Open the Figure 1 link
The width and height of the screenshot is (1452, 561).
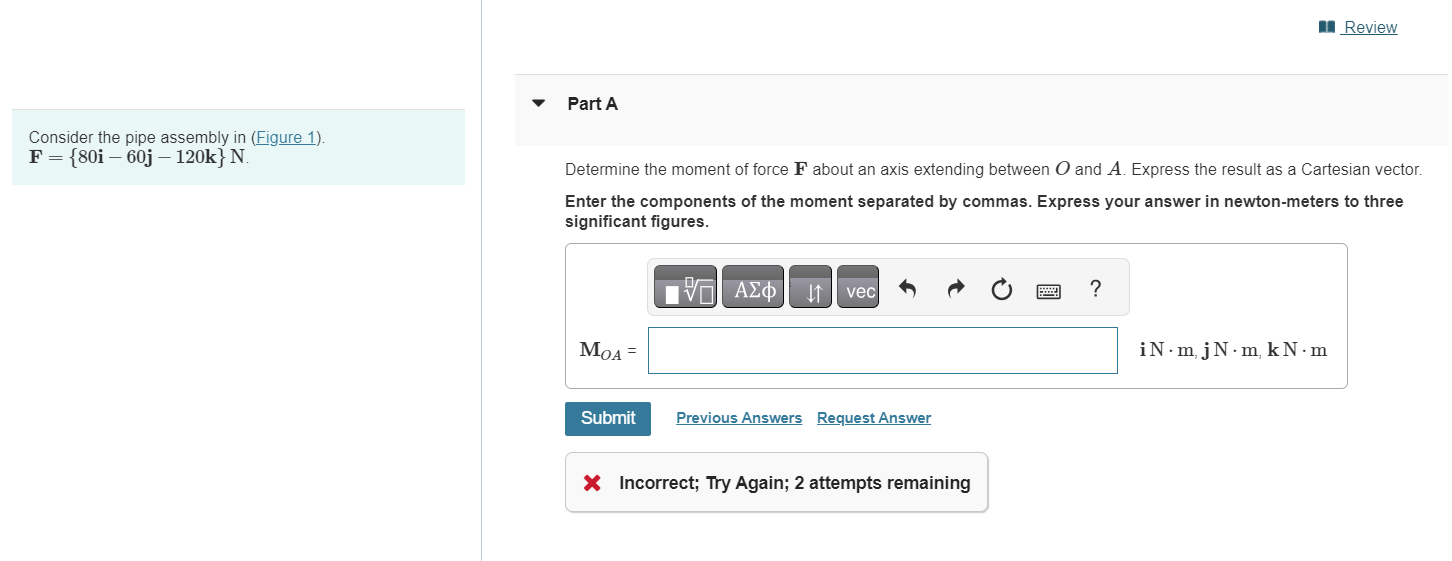tap(286, 137)
